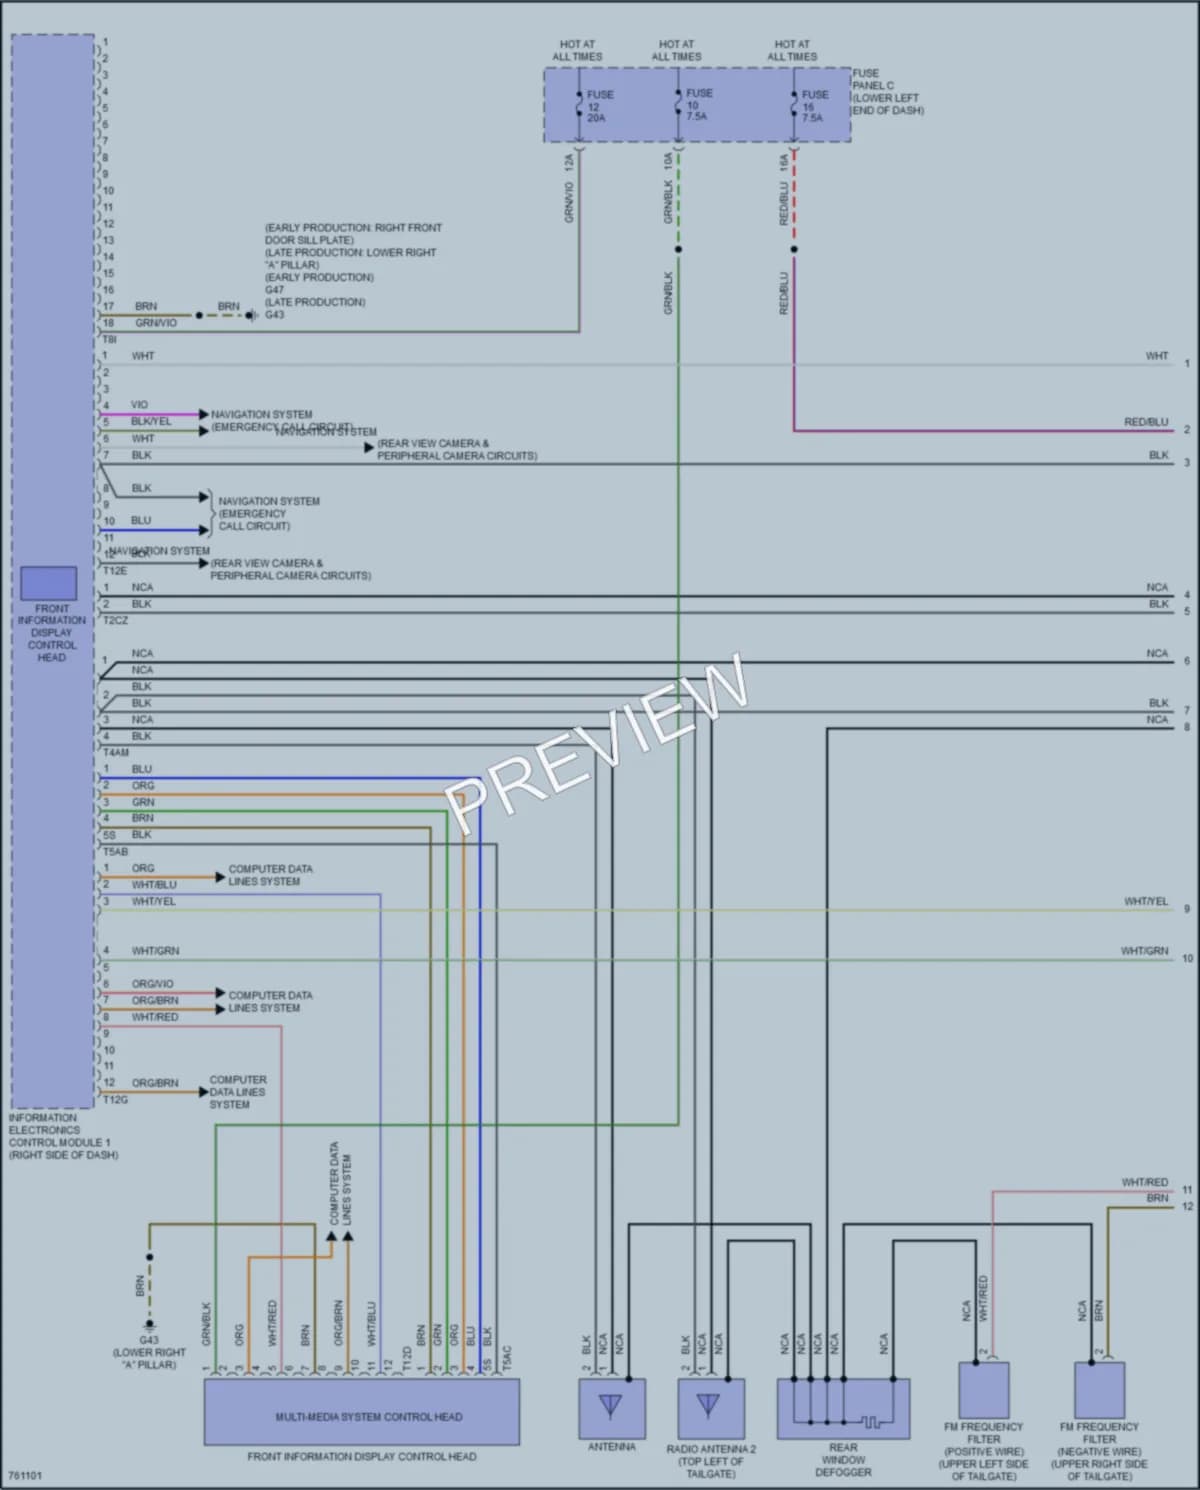Image resolution: width=1200 pixels, height=1490 pixels.
Task: Click the EARLY PRODUCTION: RIGHT FRONT DOOR SILL PLATE note
Action: [353, 234]
